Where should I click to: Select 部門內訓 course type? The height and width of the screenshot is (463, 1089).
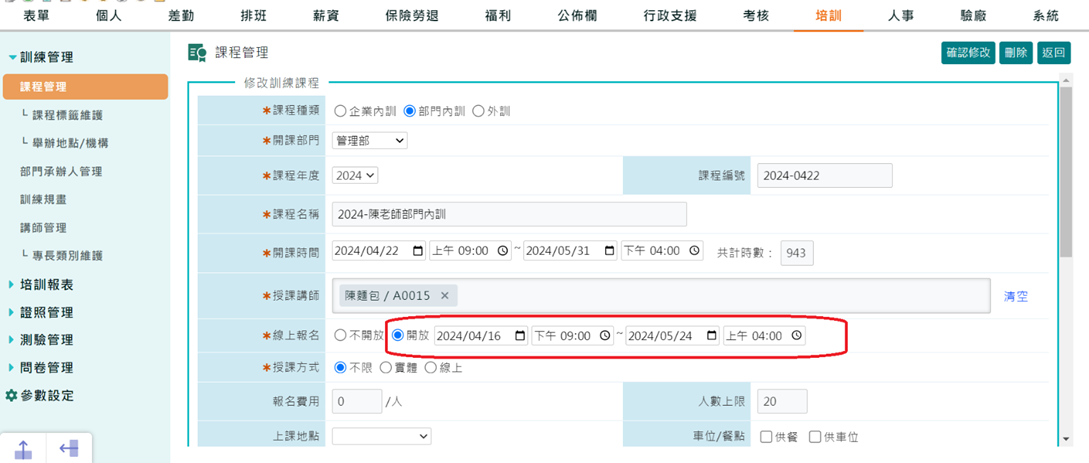(409, 111)
